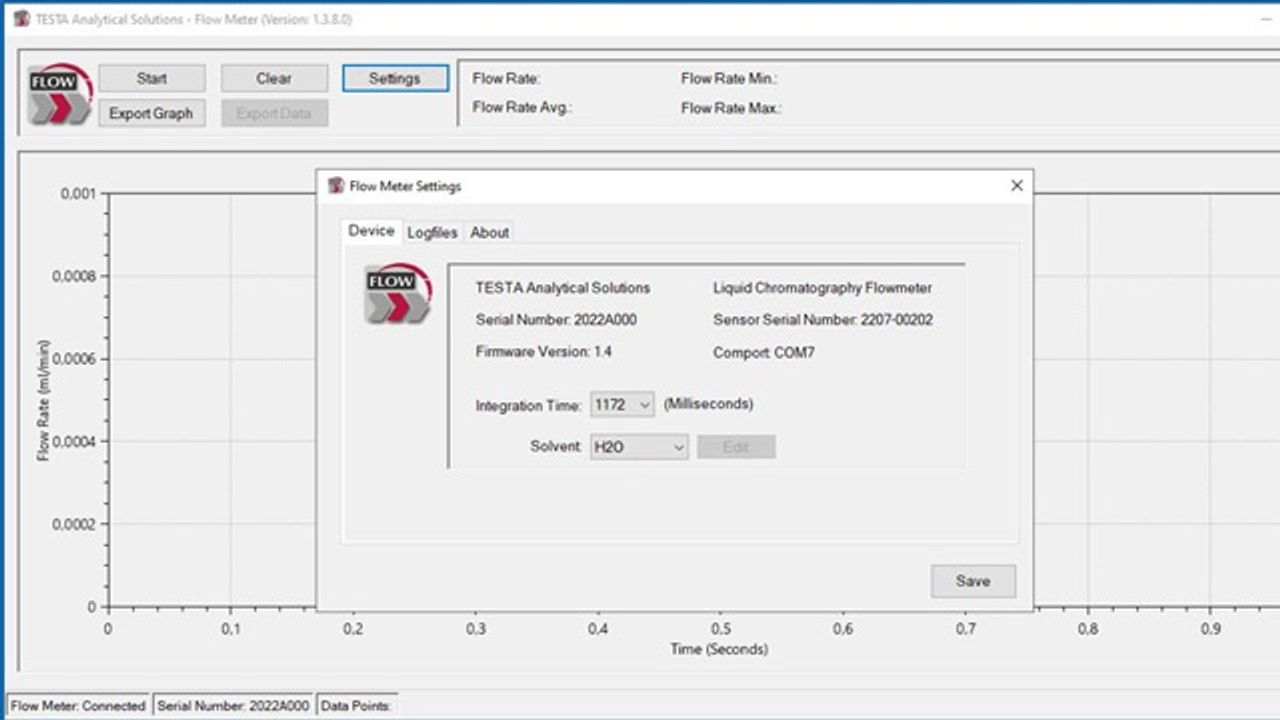Click the Time (Seconds) axis label
Screen dimensions: 1280x720
point(719,649)
